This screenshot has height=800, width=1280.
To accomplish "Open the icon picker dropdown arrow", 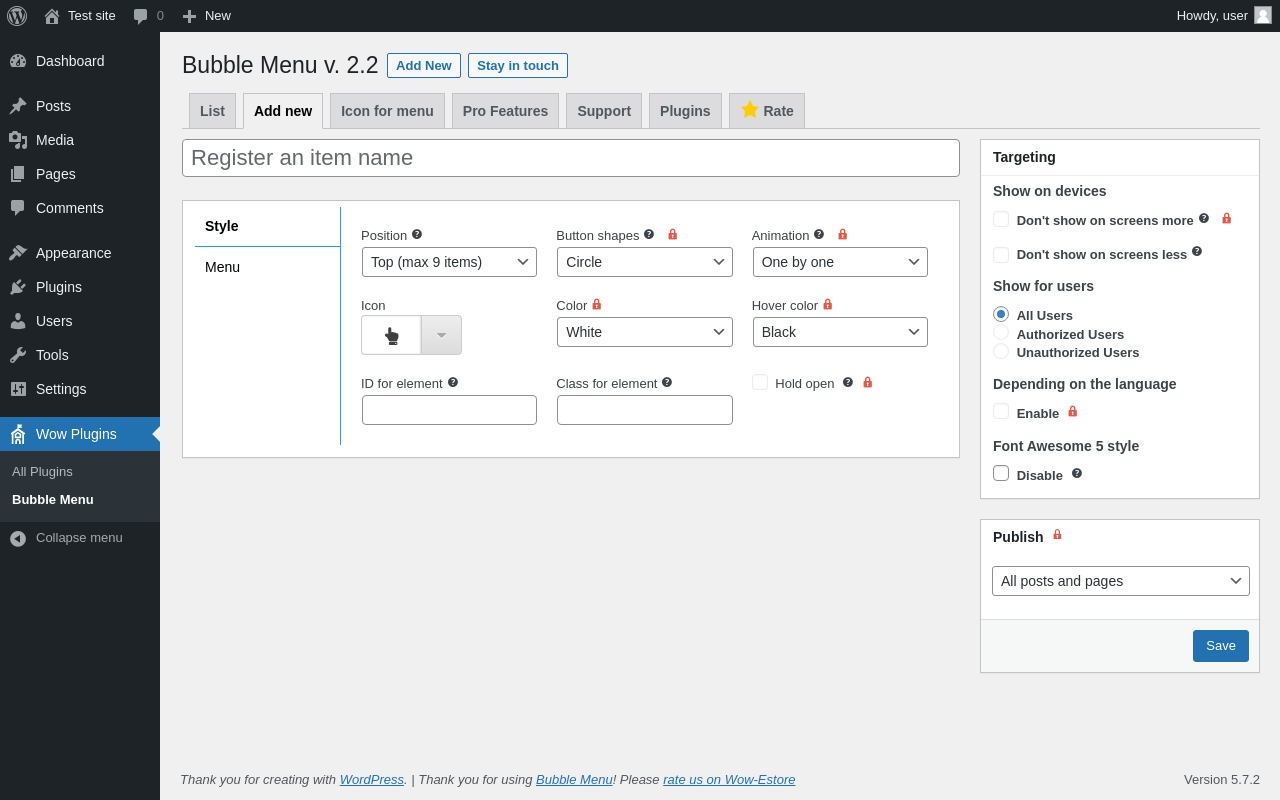I will (441, 335).
